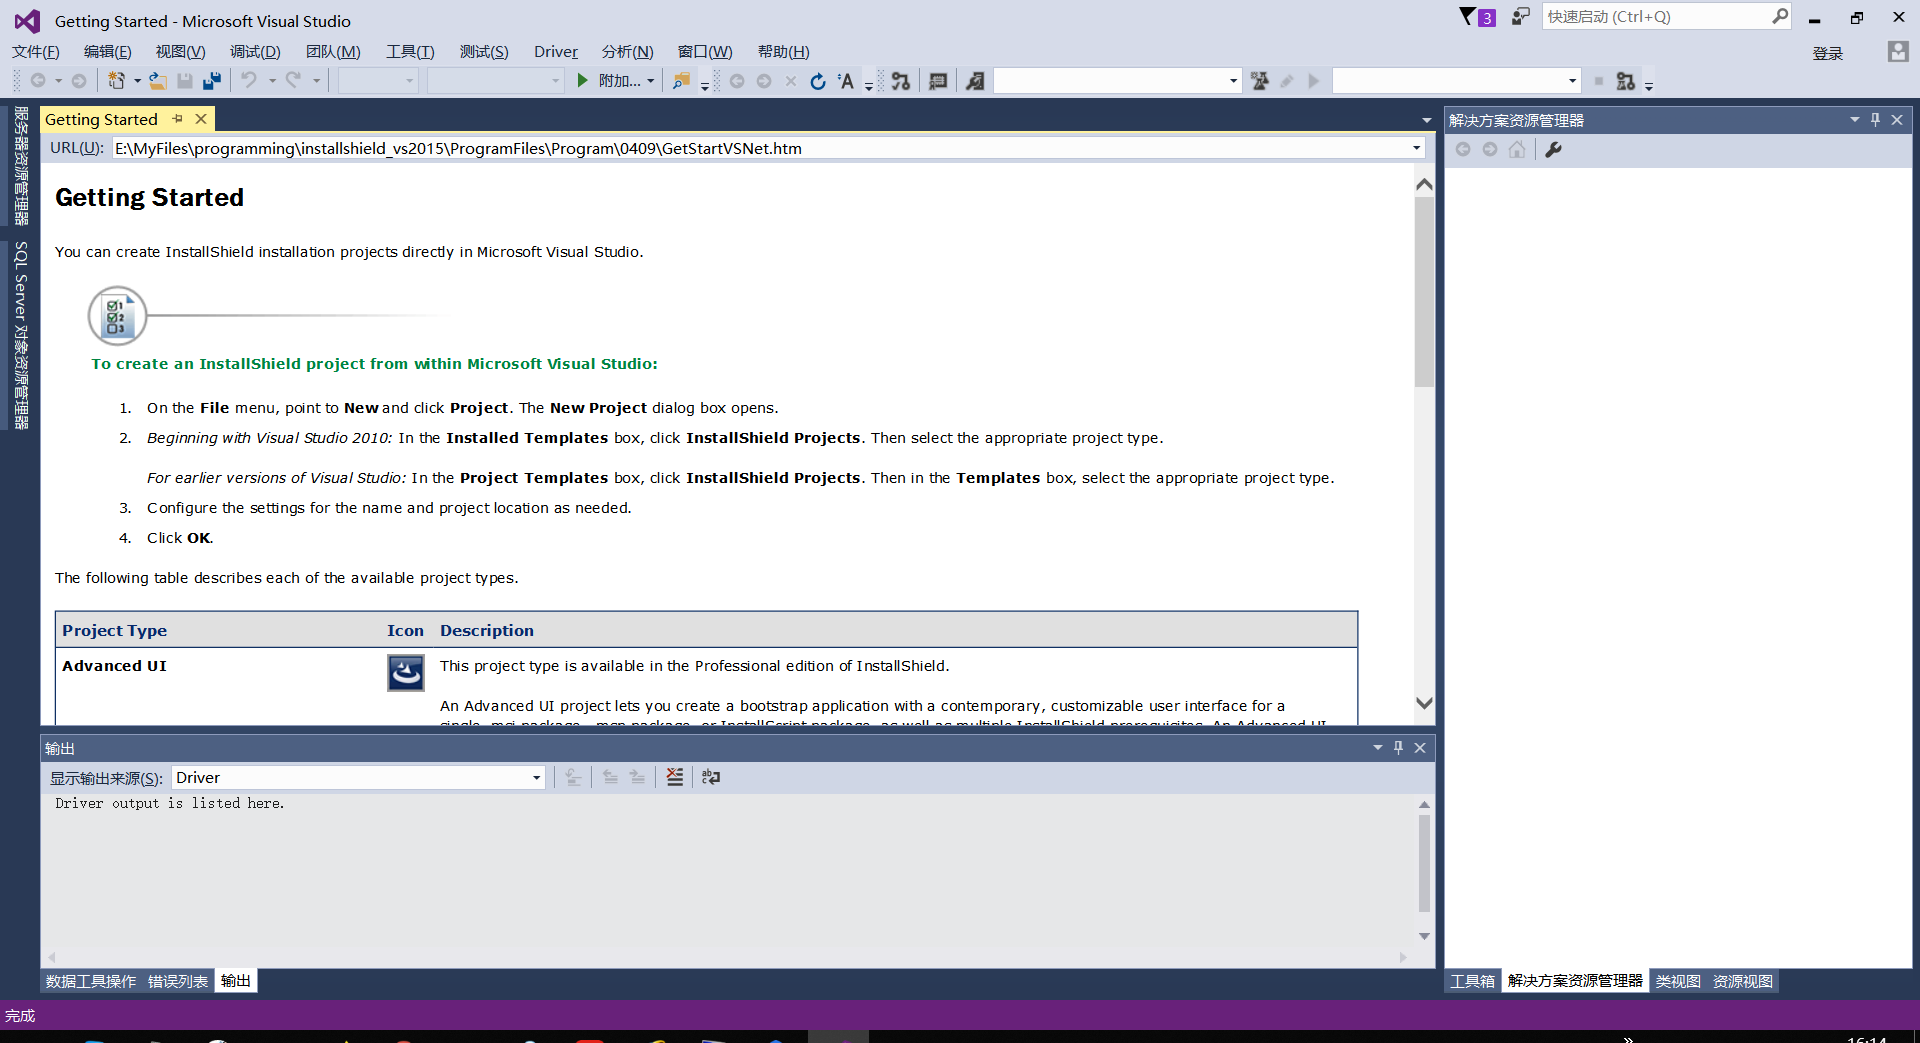Click the wrench Properties icon in Solution Explorer

pos(1553,149)
